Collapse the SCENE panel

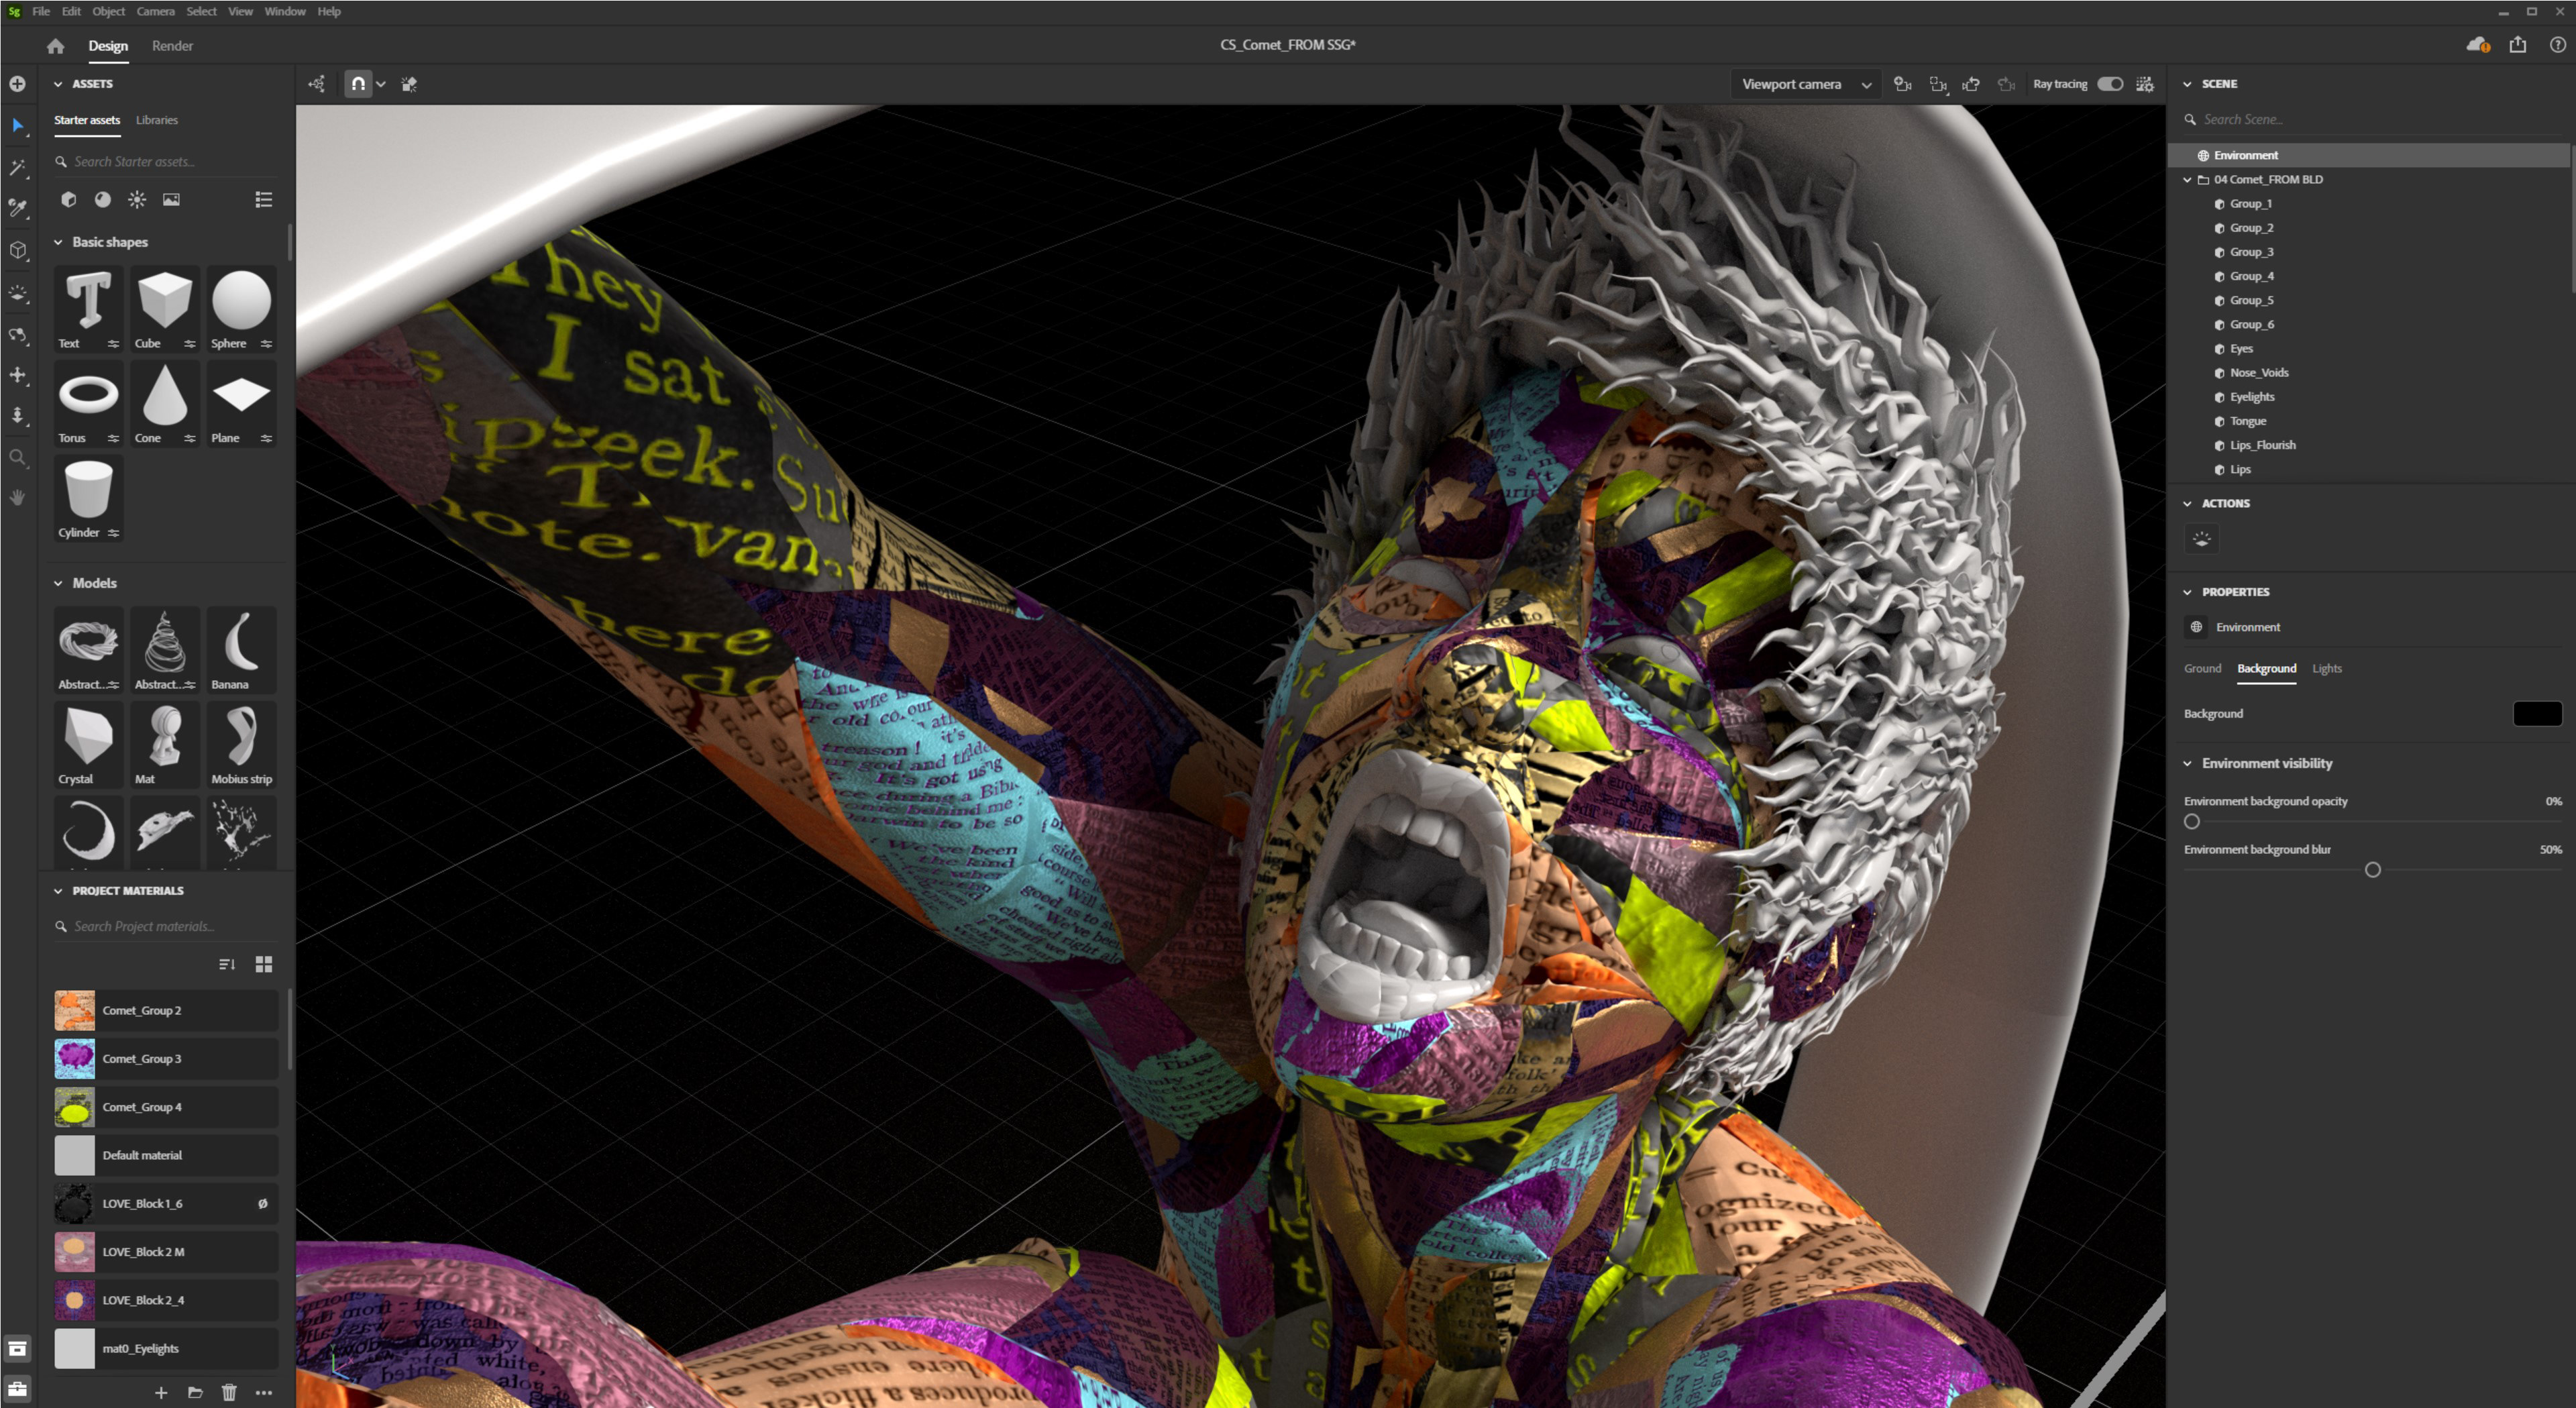tap(2187, 84)
